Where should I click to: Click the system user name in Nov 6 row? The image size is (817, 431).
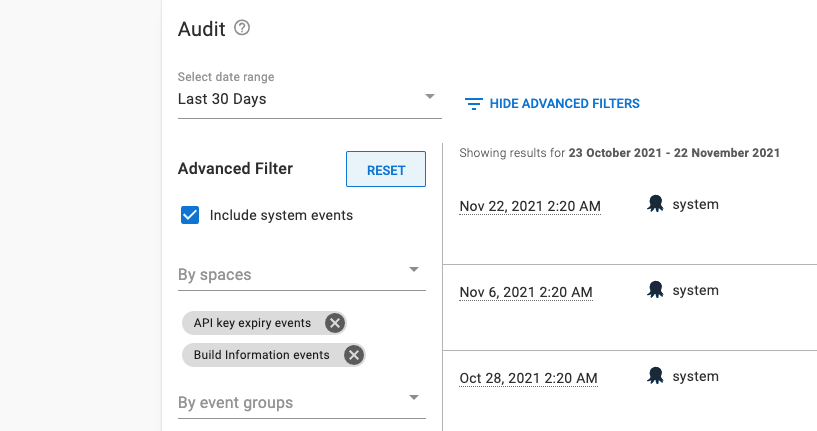point(695,290)
